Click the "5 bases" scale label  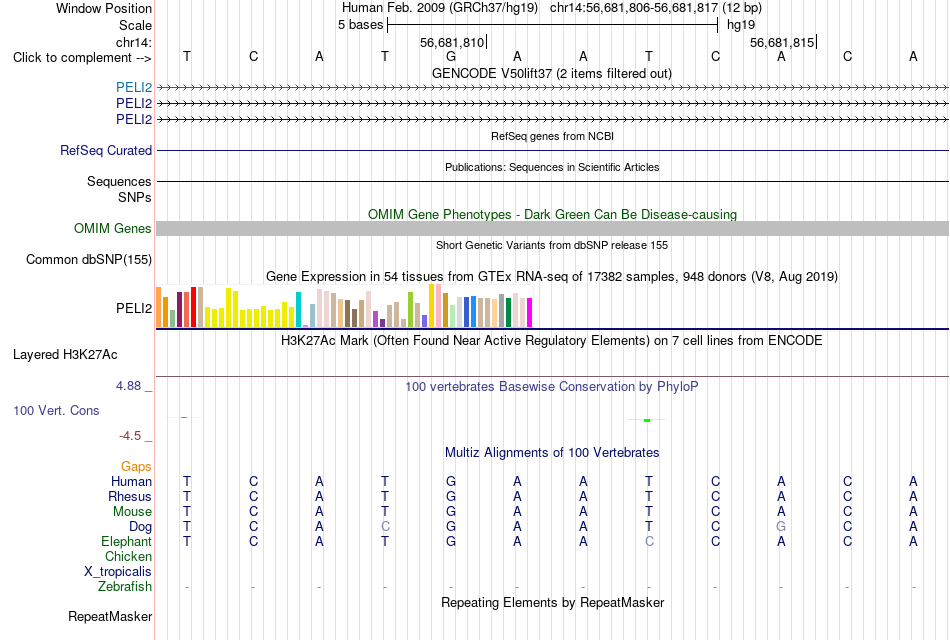(x=360, y=25)
